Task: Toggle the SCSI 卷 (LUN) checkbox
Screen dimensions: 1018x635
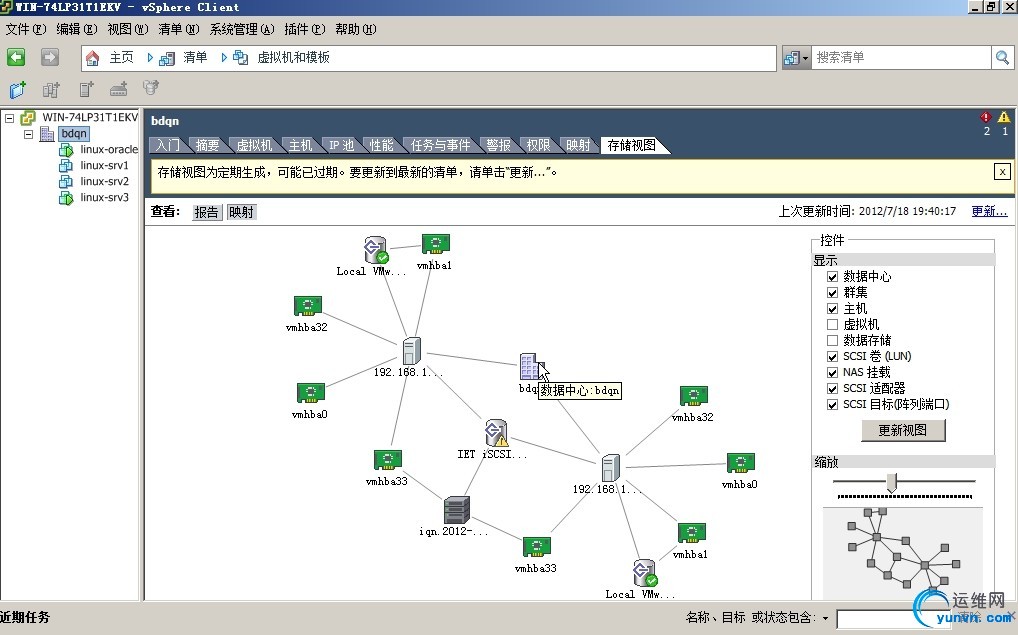Action: pyautogui.click(x=832, y=356)
